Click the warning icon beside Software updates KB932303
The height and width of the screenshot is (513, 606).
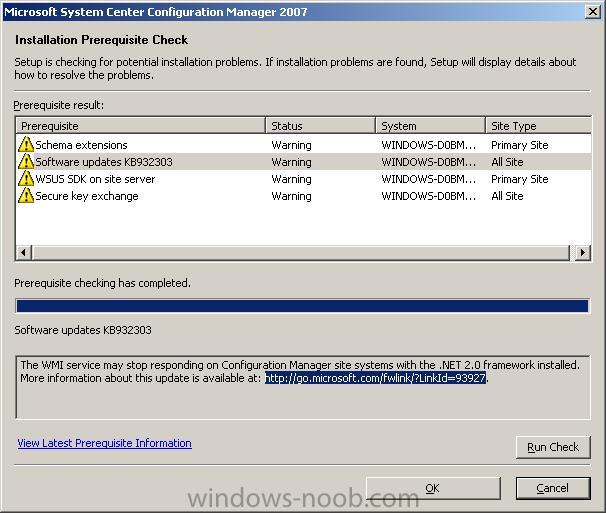click(26, 162)
